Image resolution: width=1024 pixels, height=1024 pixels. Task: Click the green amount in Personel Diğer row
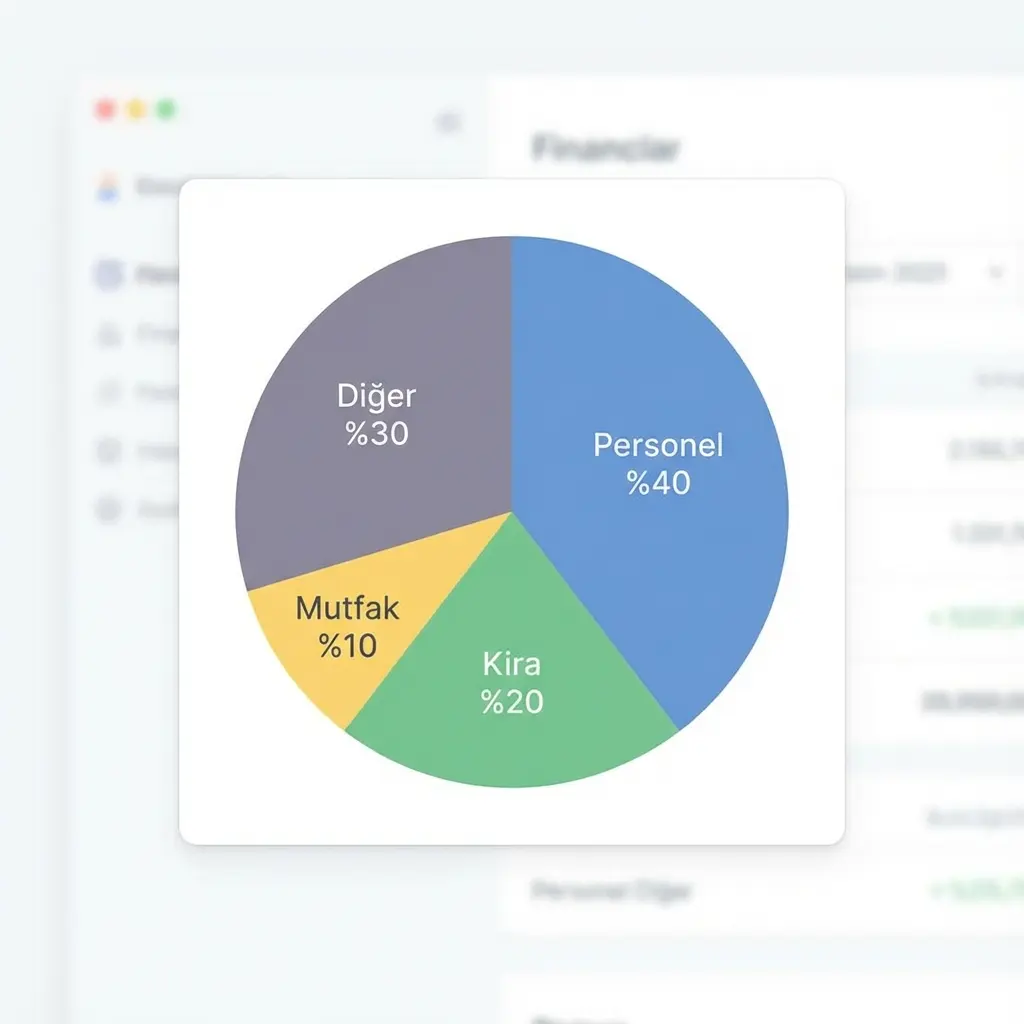pos(975,889)
